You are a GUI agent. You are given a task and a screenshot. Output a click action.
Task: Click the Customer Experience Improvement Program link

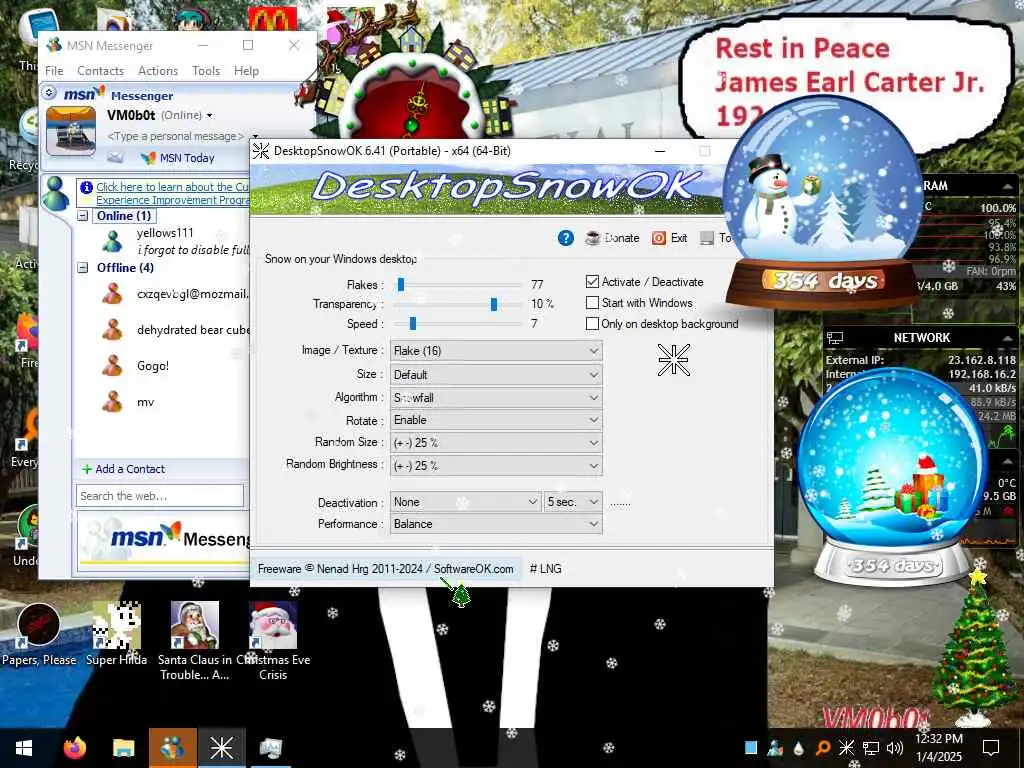tap(172, 193)
